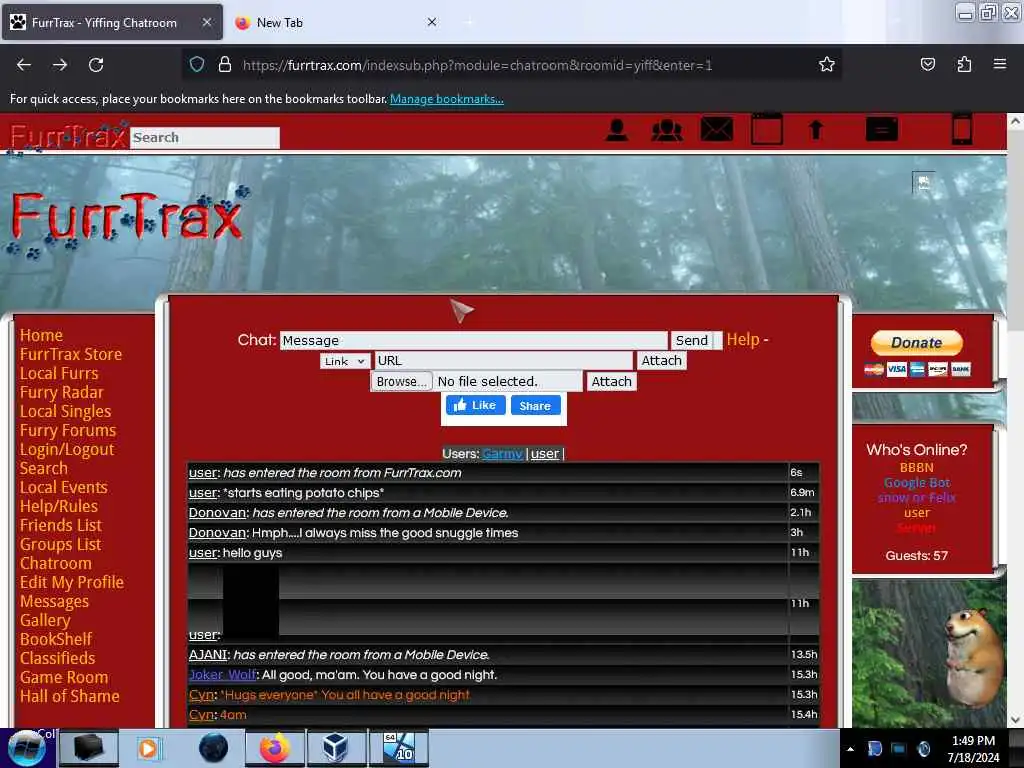
Task: Click Manage bookmarks... link
Action: (x=447, y=99)
